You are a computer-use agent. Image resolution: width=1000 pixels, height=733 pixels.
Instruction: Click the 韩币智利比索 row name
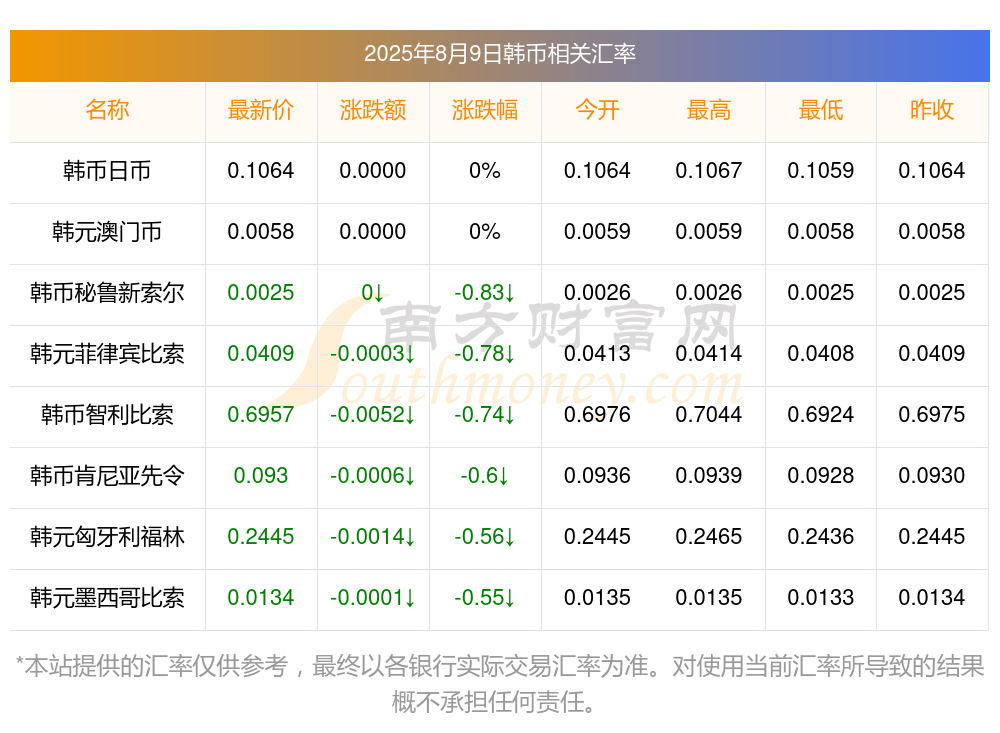pyautogui.click(x=107, y=415)
